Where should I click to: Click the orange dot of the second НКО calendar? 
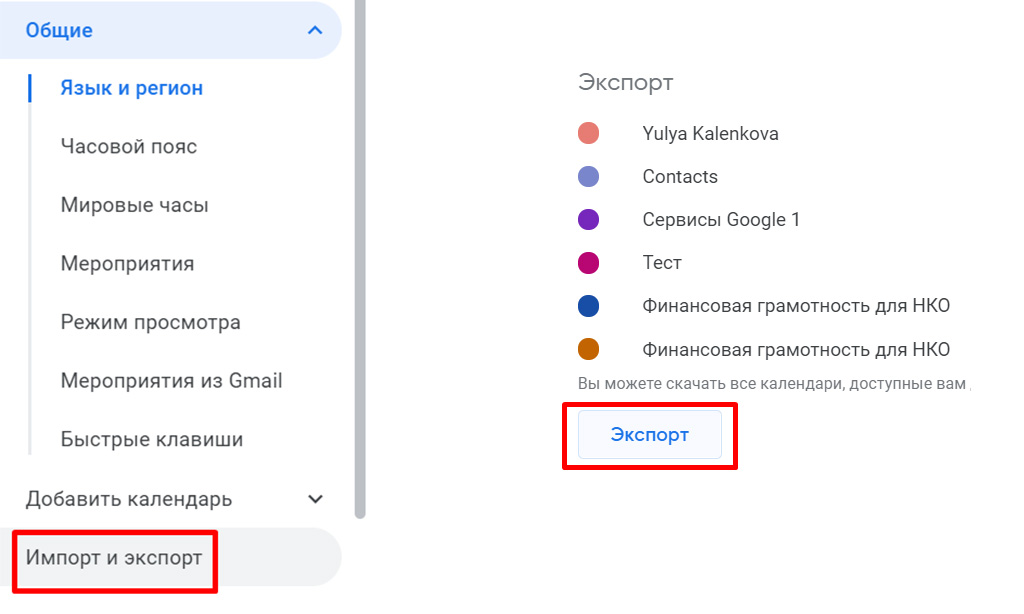[x=589, y=349]
